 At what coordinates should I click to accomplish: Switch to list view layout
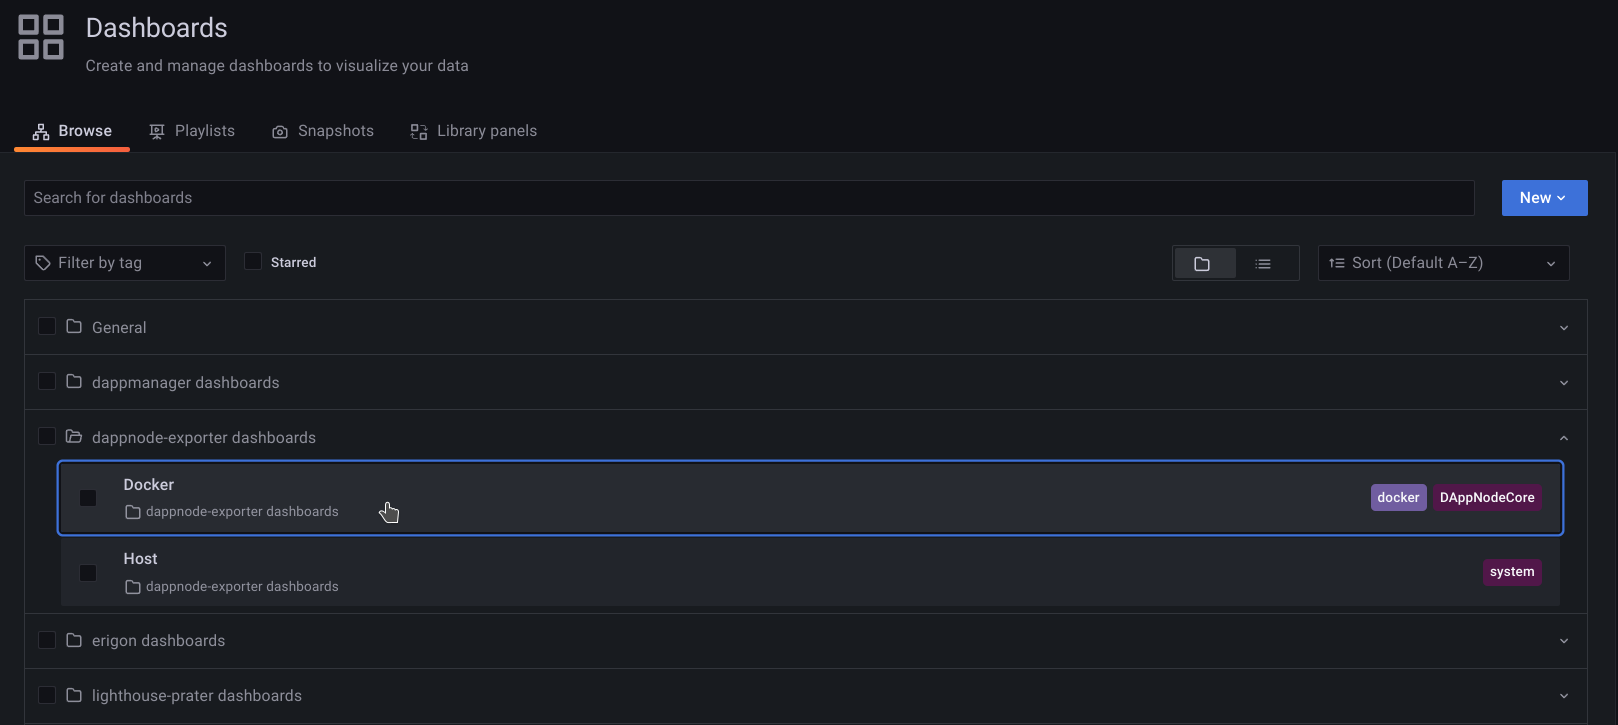(1265, 264)
